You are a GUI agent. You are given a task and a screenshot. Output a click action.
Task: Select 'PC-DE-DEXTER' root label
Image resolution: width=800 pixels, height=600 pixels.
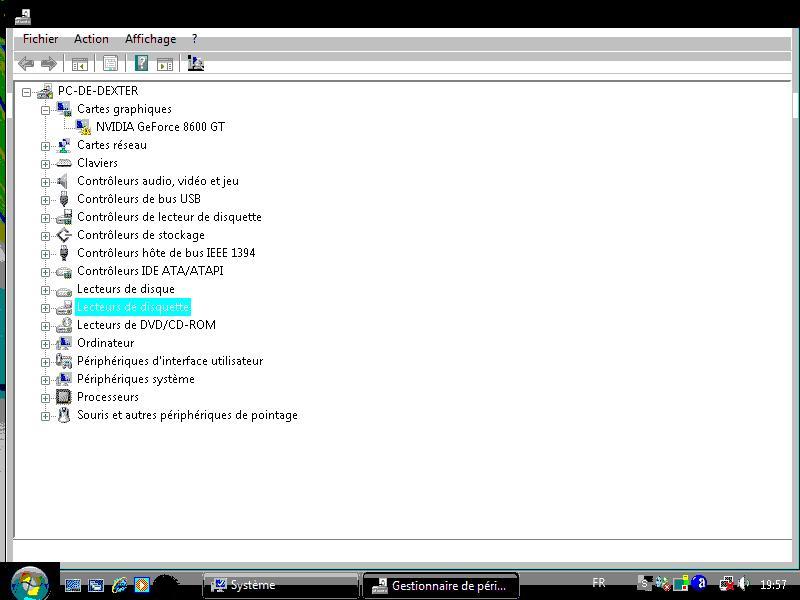click(98, 91)
